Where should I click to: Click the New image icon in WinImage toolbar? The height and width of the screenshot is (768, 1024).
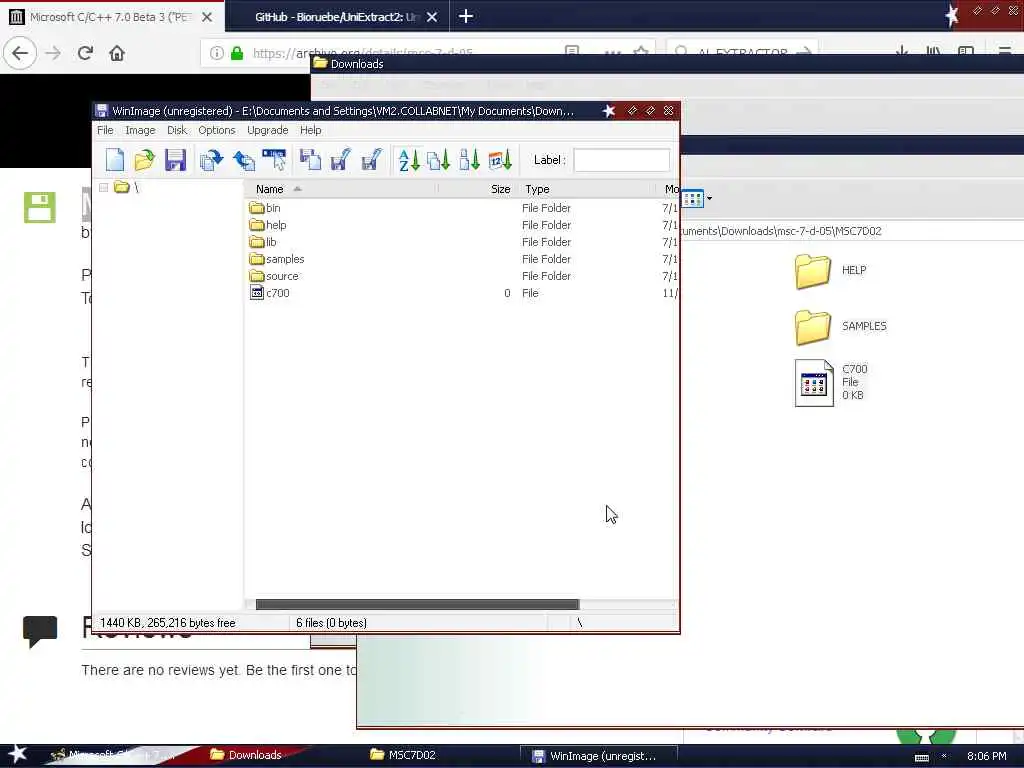click(115, 159)
